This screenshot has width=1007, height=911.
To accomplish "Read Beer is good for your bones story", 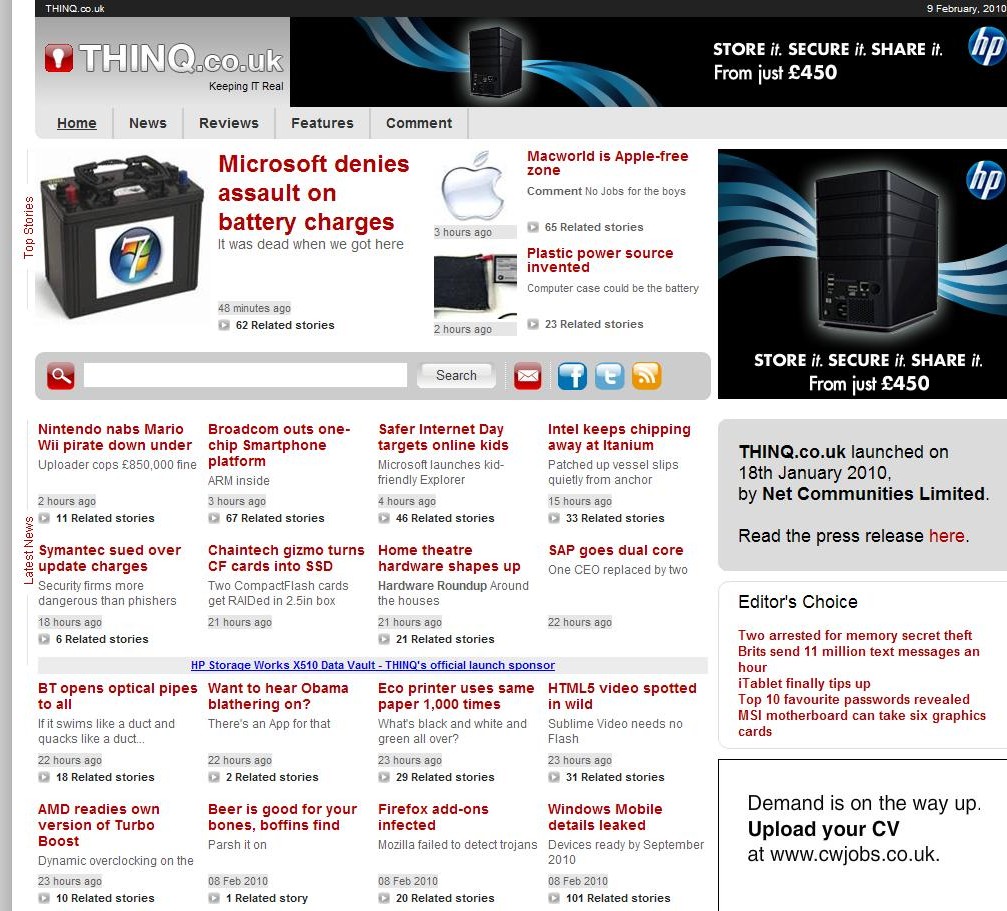I will point(282,817).
